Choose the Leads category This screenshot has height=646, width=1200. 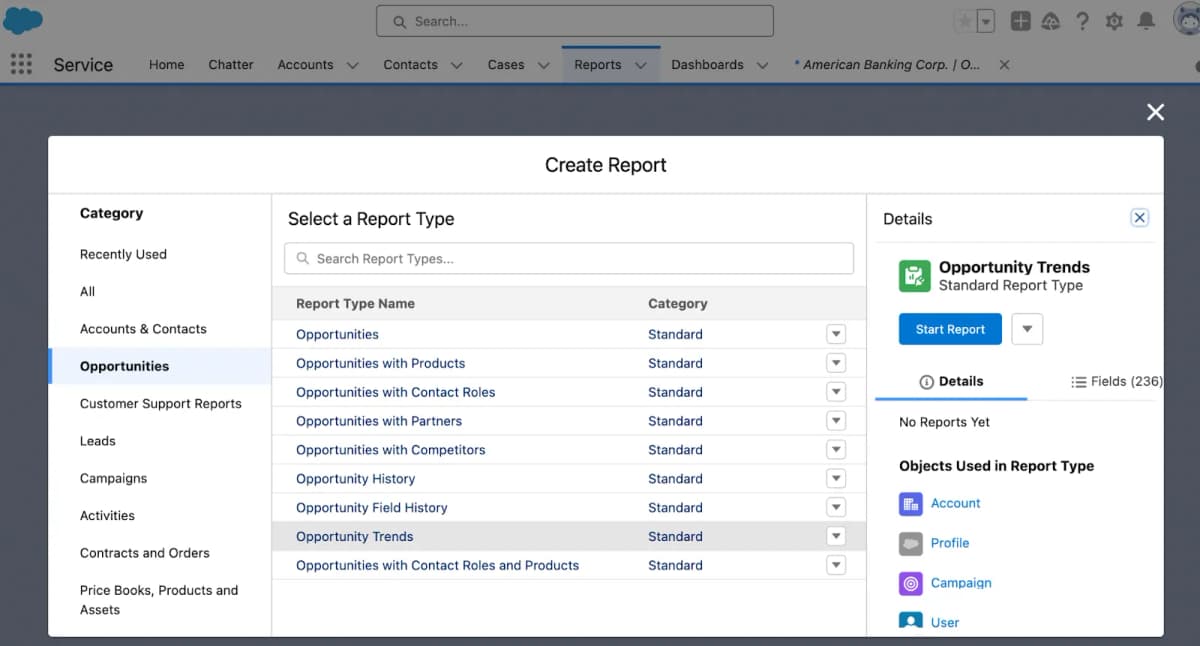pos(97,441)
